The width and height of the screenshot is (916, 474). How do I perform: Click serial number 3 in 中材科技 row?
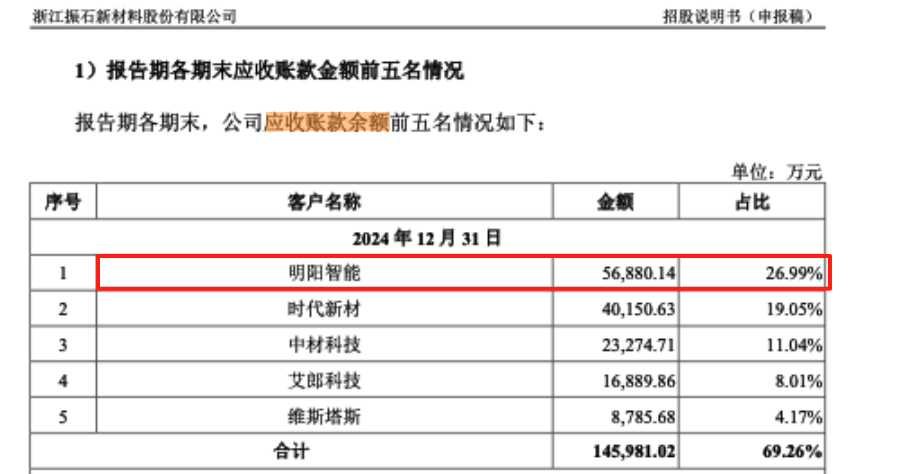pyautogui.click(x=63, y=345)
